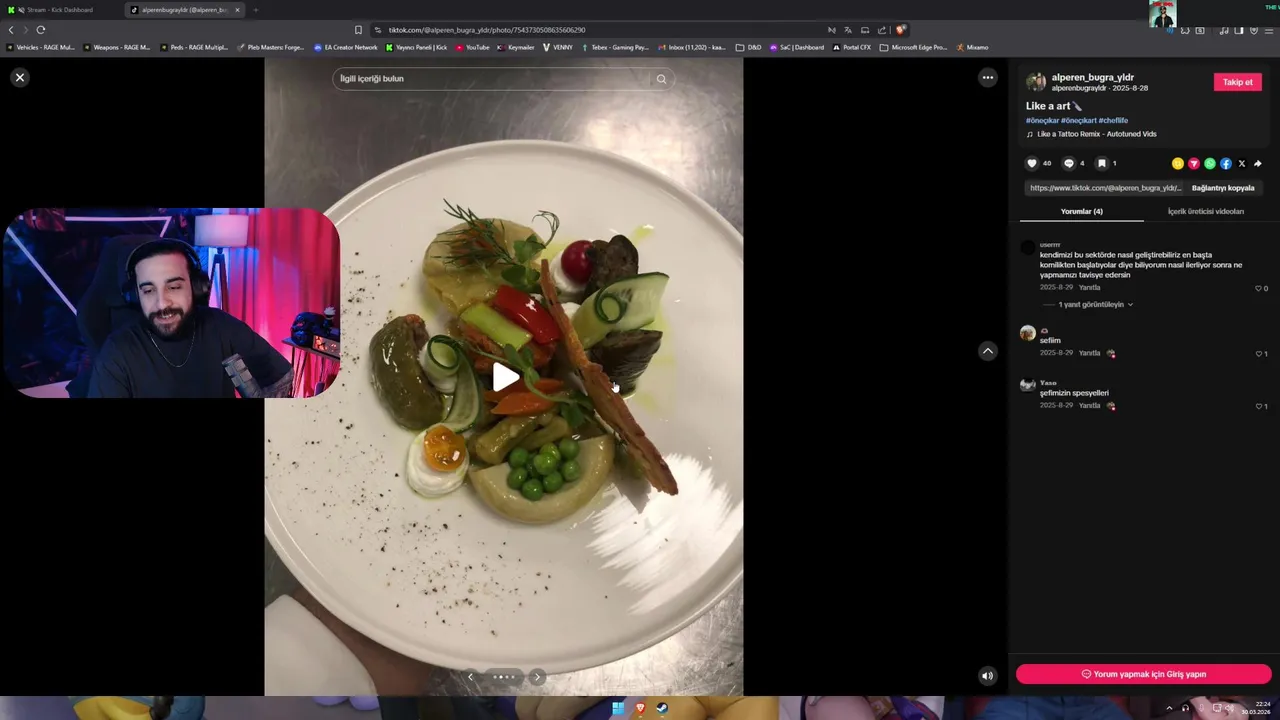1280x720 pixels.
Task: Follow user with 'Takip et' button
Action: pos(1237,82)
